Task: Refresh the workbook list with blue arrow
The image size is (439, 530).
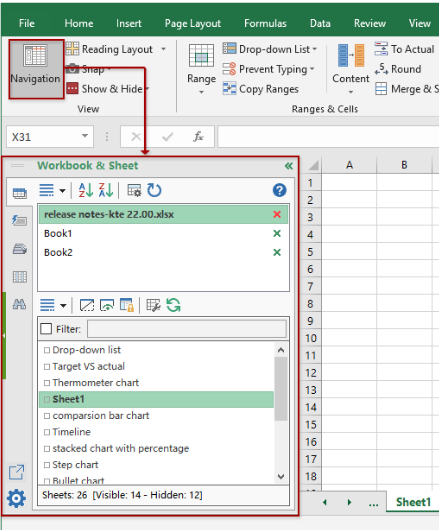Action: 154,190
